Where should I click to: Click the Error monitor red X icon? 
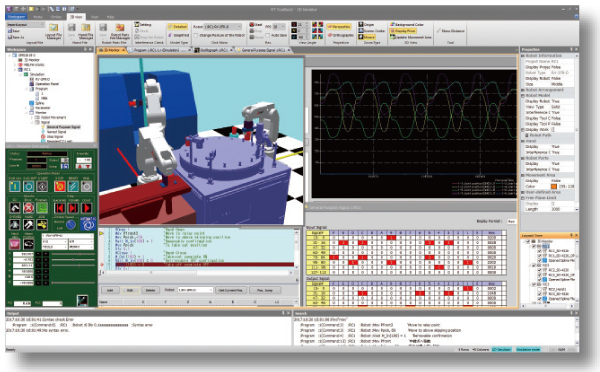(x=28, y=208)
